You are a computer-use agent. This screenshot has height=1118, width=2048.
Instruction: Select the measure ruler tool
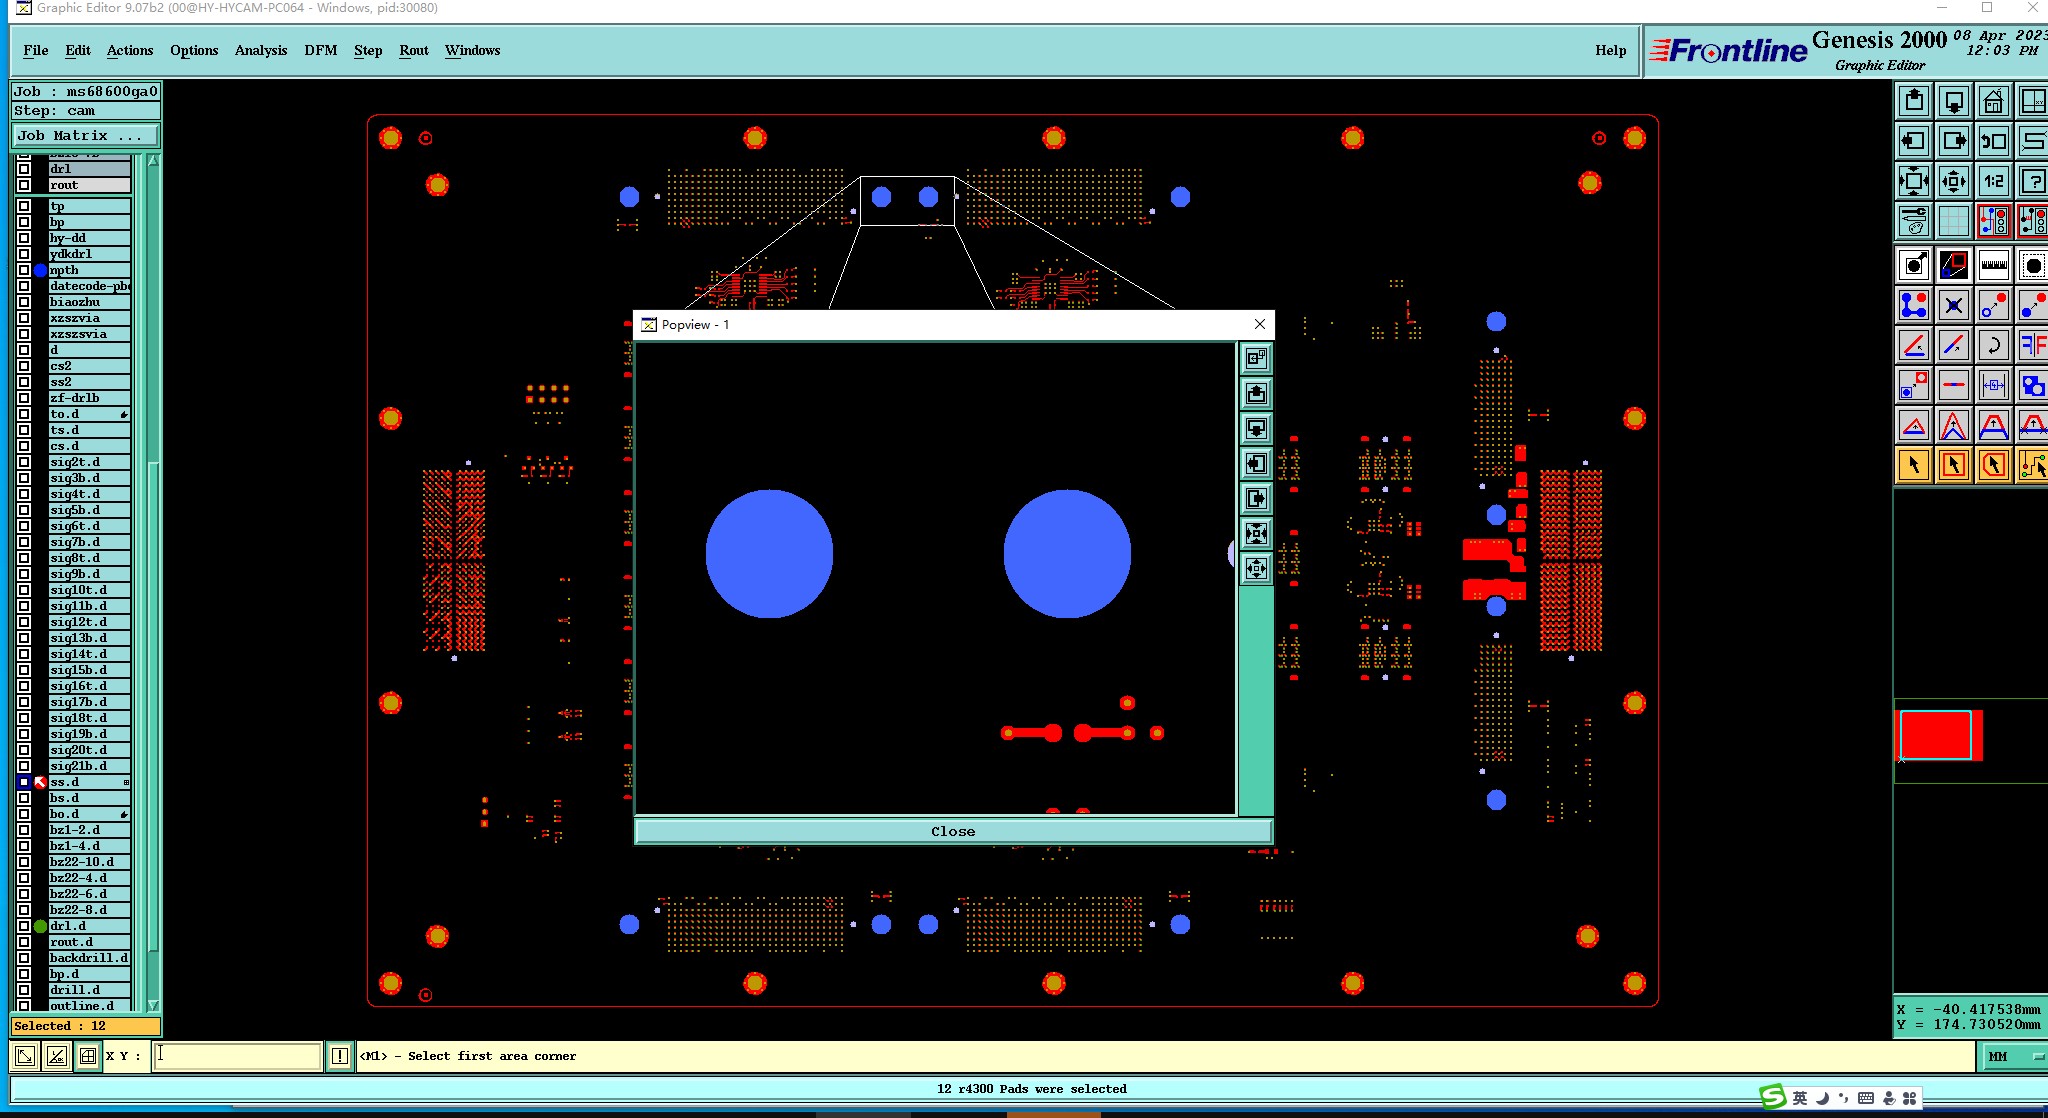[1993, 265]
